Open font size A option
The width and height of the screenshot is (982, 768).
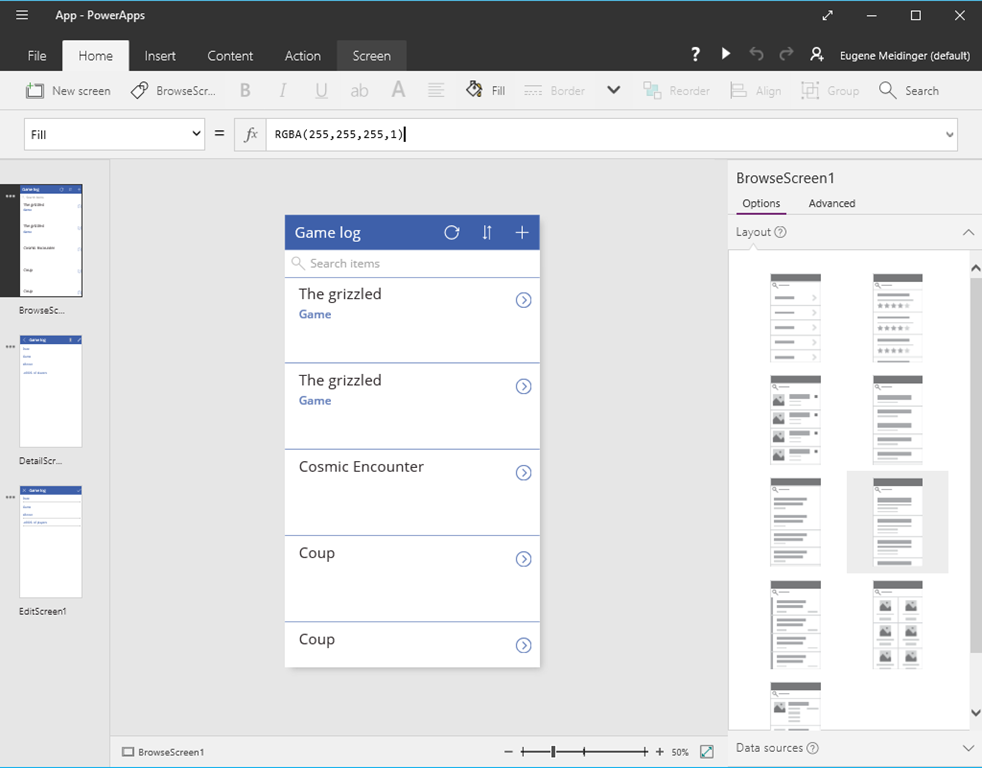(398, 90)
